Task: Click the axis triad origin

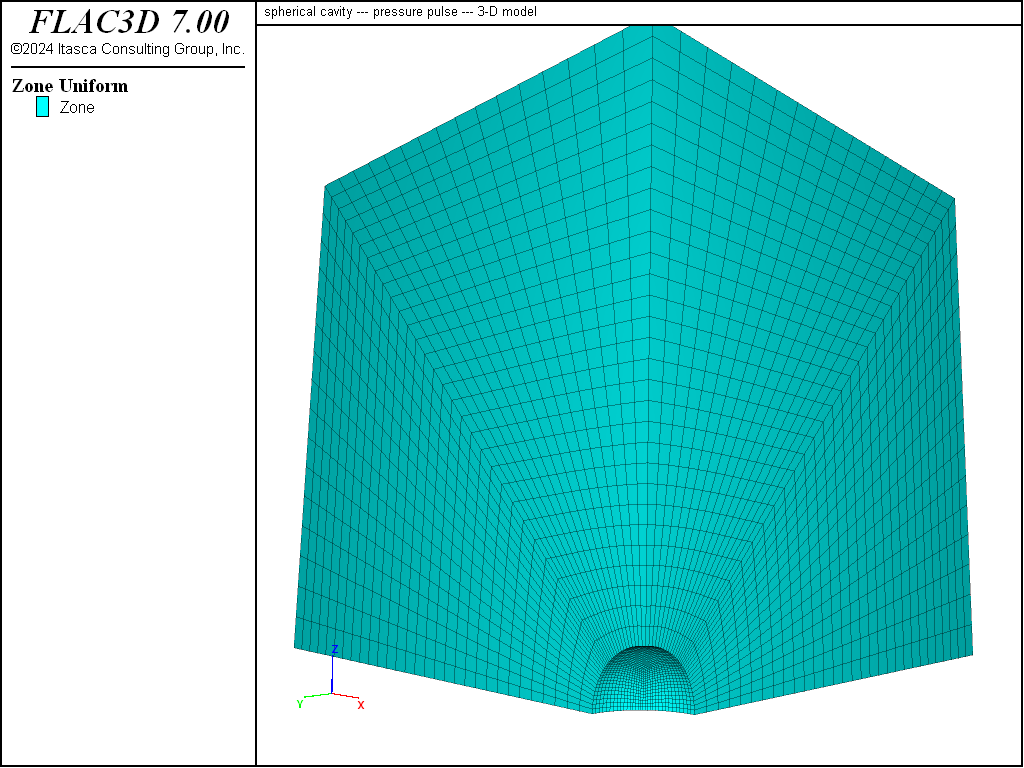Action: [332, 693]
